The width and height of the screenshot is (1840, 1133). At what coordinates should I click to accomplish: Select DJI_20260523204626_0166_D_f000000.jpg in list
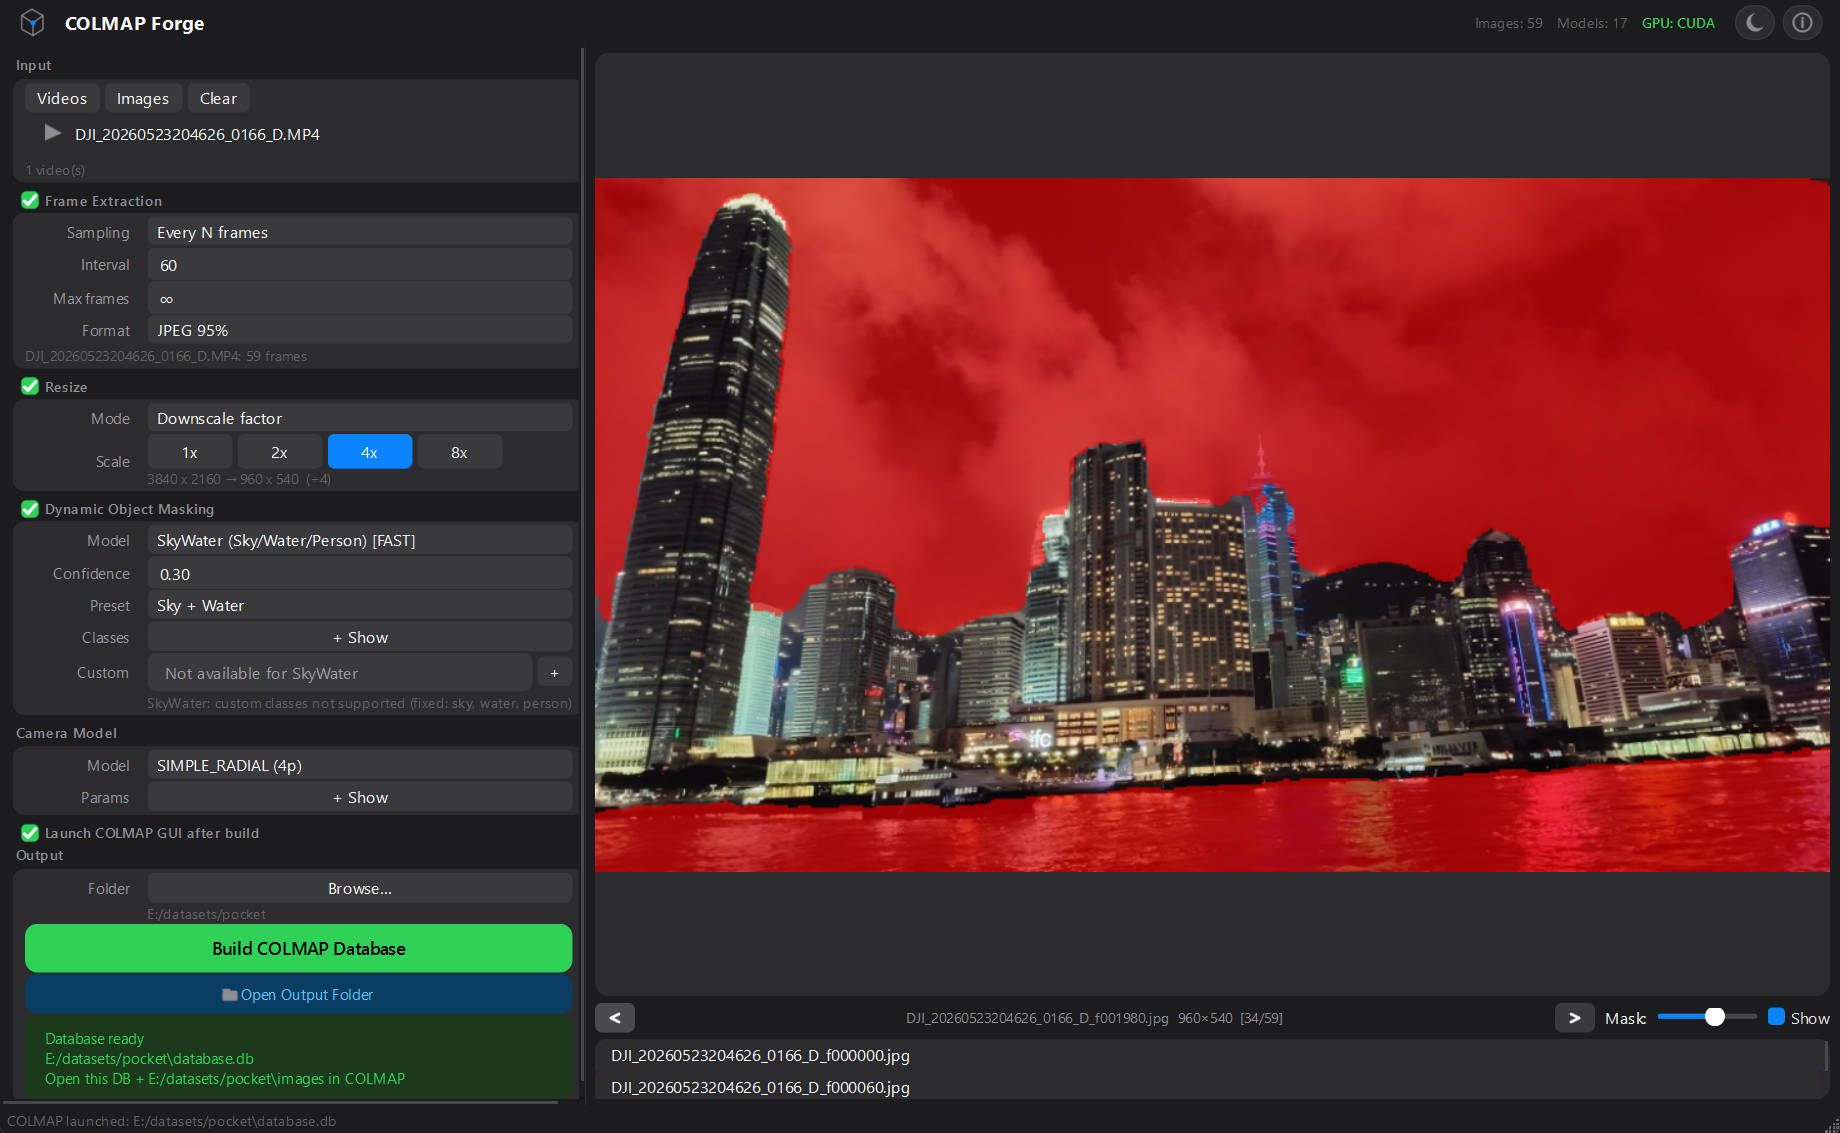pyautogui.click(x=1210, y=1055)
